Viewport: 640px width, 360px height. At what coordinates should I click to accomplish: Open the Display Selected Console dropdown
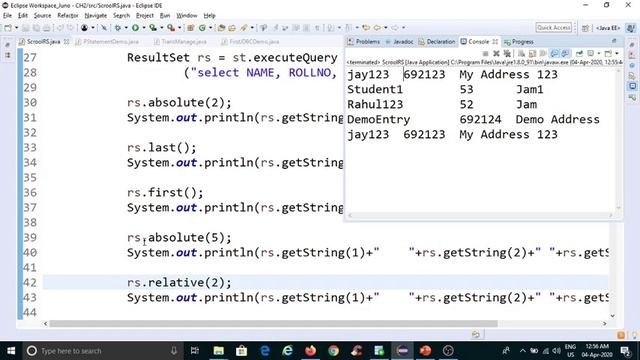coord(599,53)
